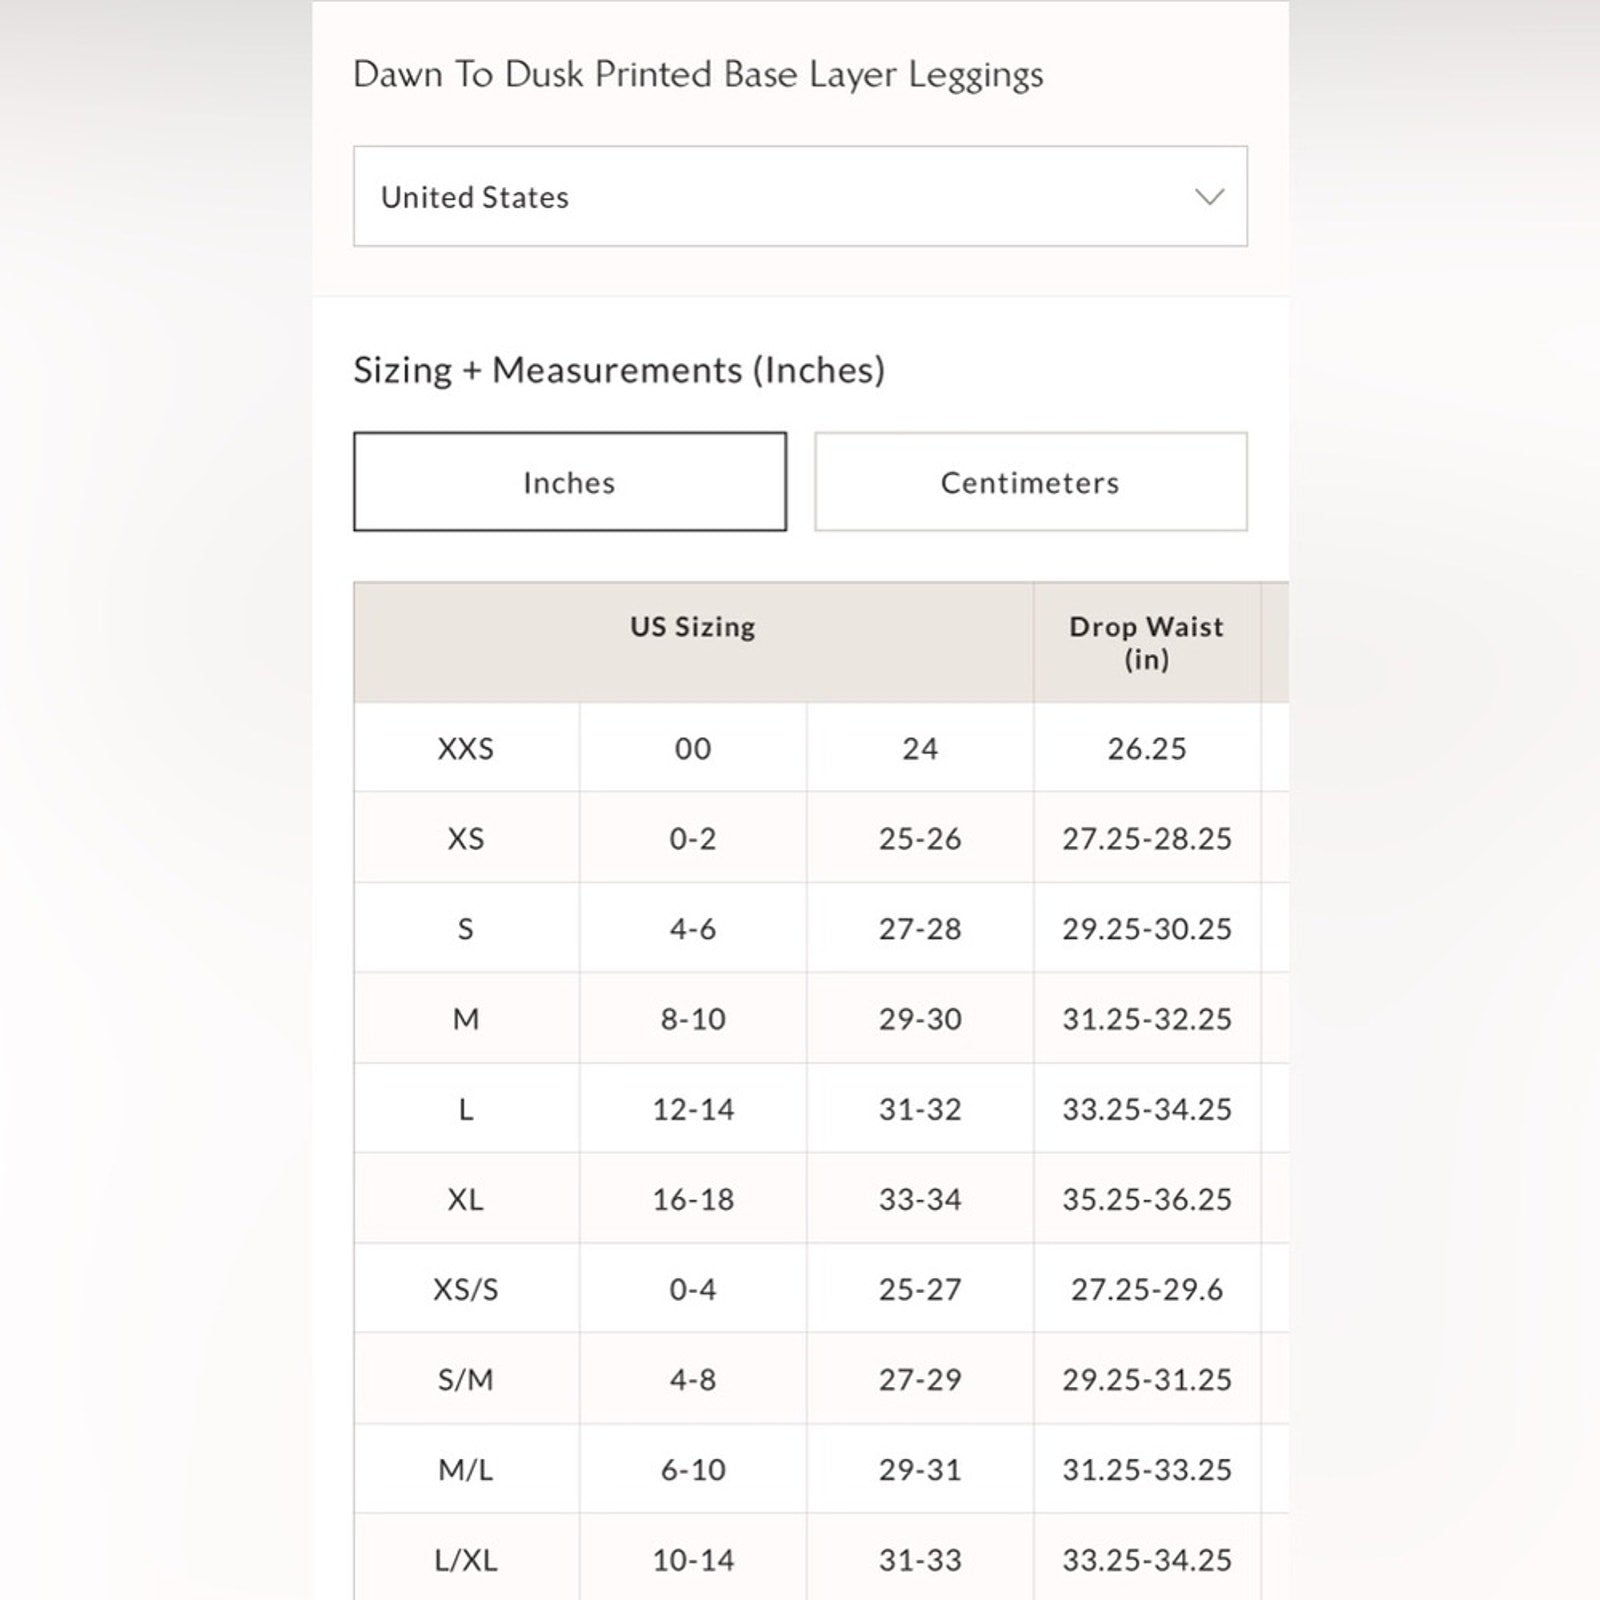
Task: Click the 12-14 US size cell
Action: pos(693,1109)
